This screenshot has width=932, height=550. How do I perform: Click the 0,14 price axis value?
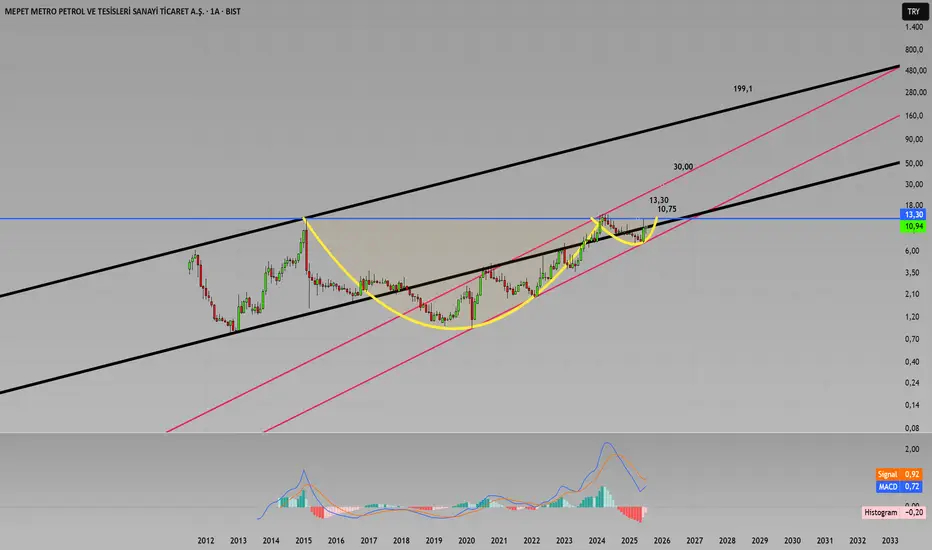tap(912, 406)
